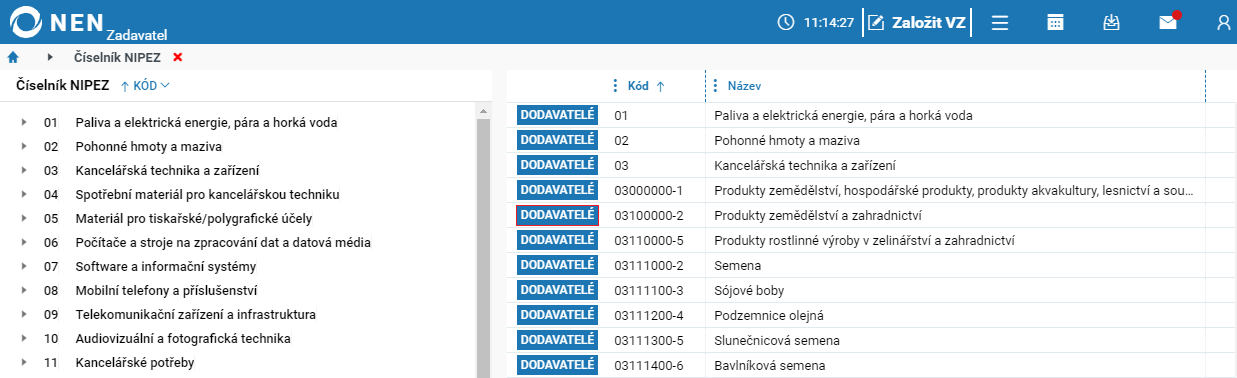This screenshot has height=378, width=1237.
Task: Click the inbox download tray icon
Action: [x=1111, y=22]
